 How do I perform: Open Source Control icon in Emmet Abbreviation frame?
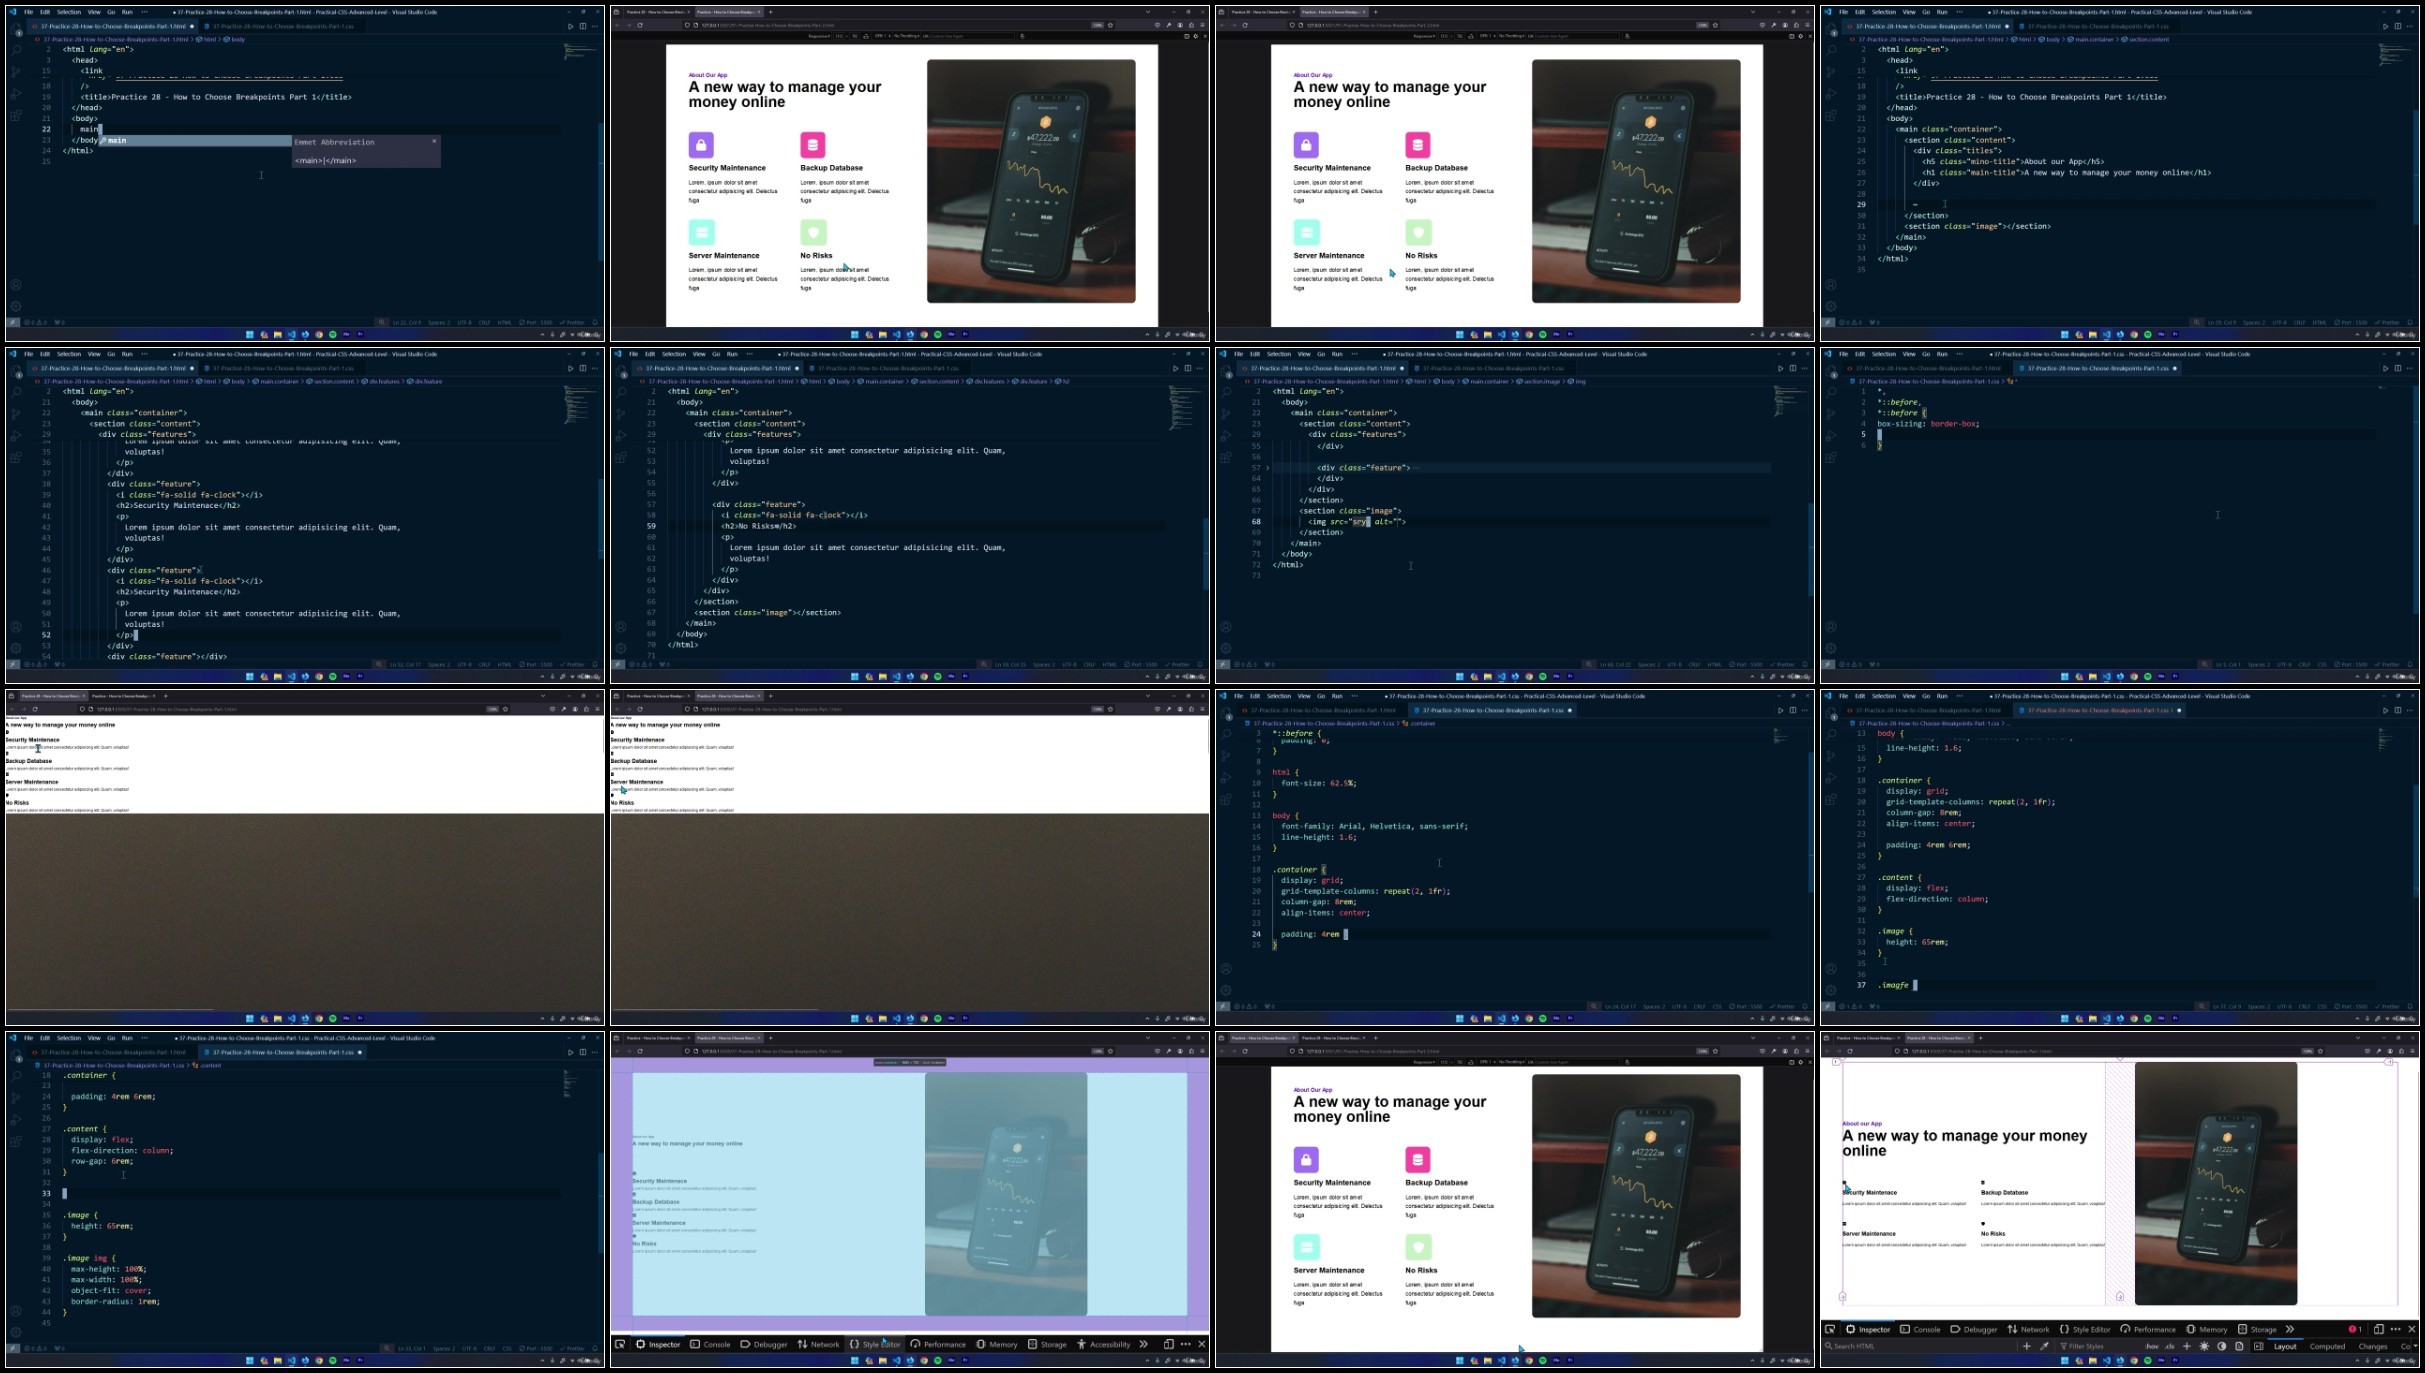coord(16,71)
